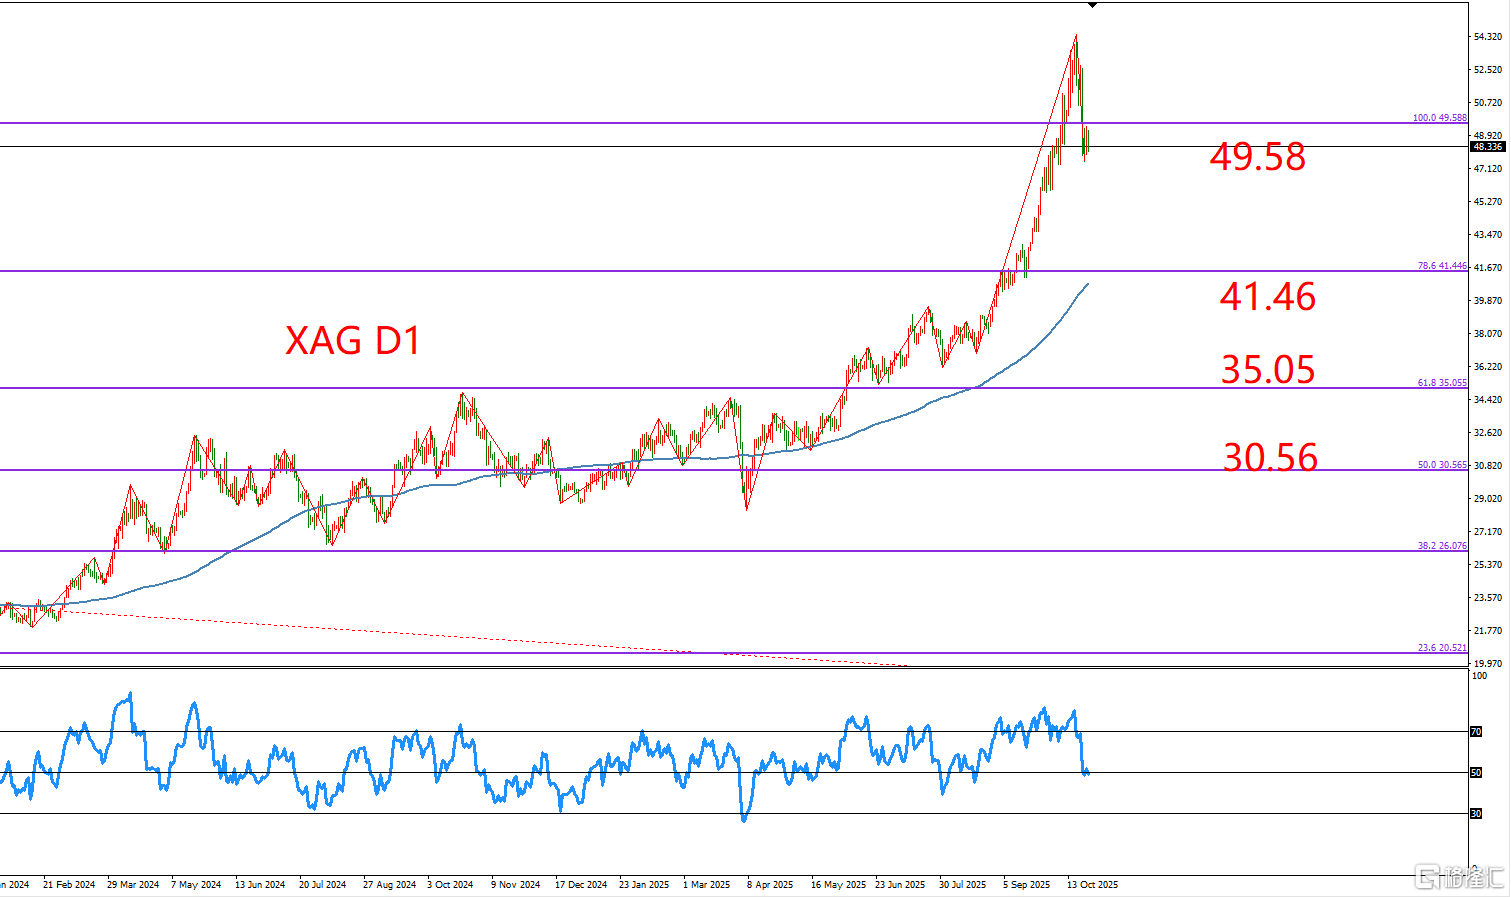1511x897 pixels.
Task: Click the 8 Apr 2025 date label
Action: tap(769, 885)
